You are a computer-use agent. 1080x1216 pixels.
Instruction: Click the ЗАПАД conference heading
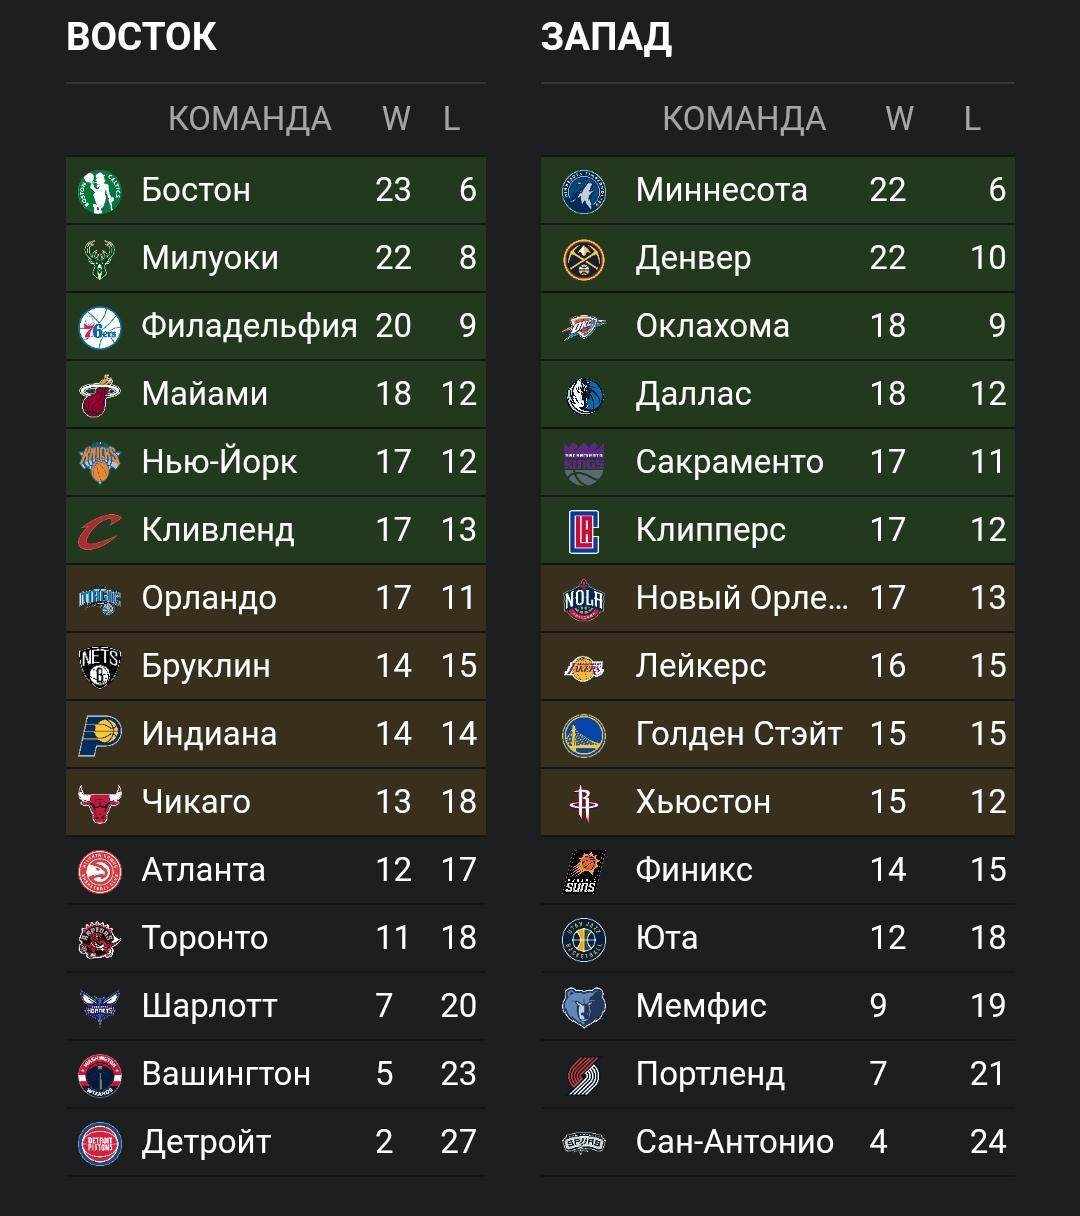tap(606, 38)
